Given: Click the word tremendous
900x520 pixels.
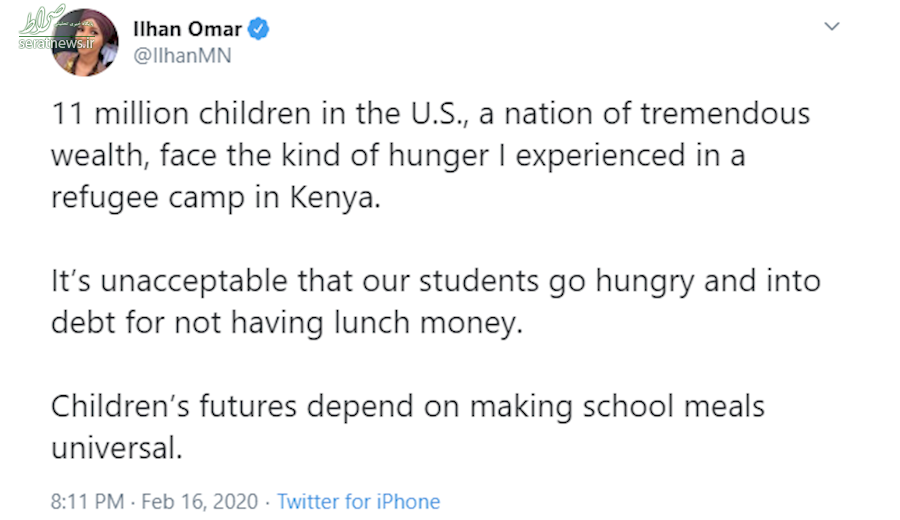Looking at the screenshot, I should point(726,114).
